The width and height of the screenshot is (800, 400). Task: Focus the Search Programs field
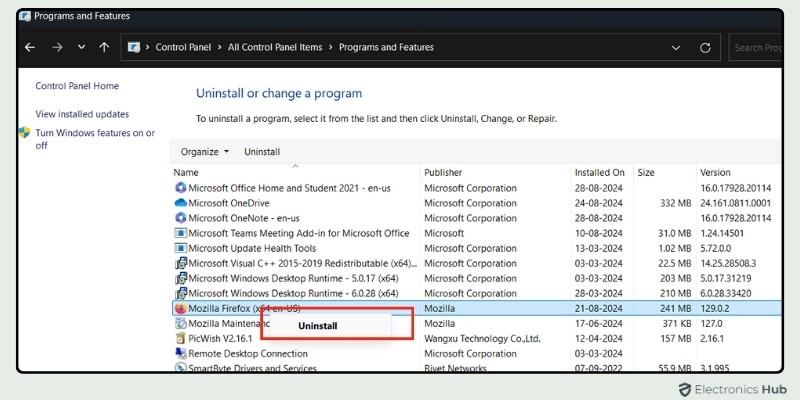[755, 47]
